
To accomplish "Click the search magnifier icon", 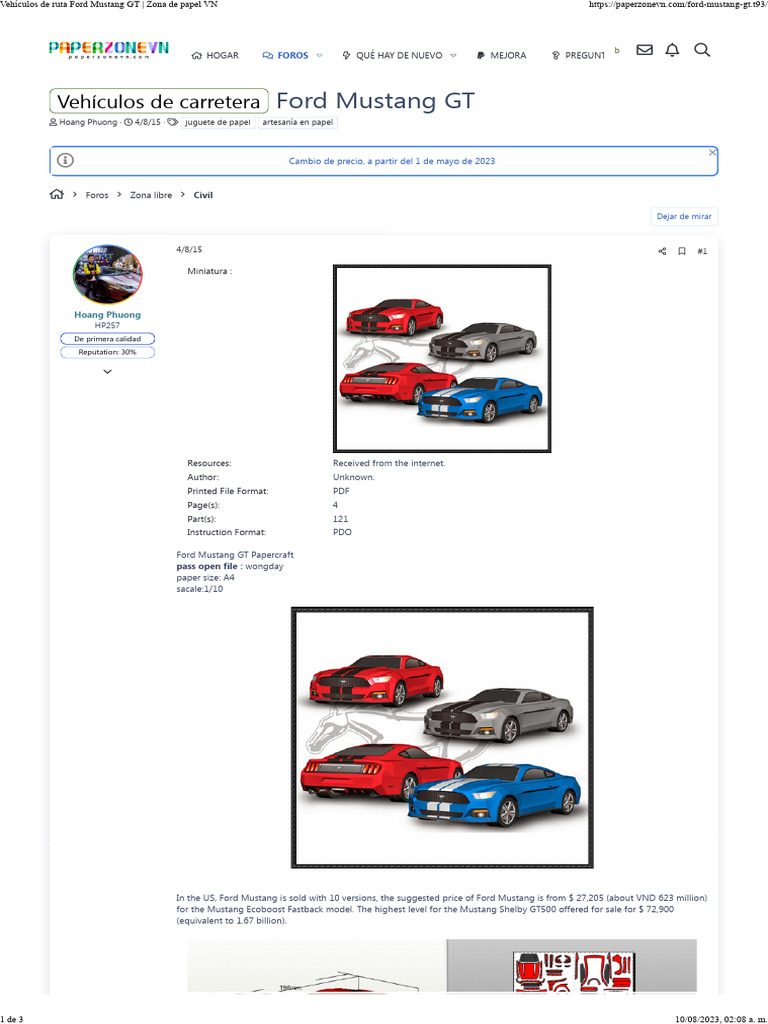I will tap(702, 50).
